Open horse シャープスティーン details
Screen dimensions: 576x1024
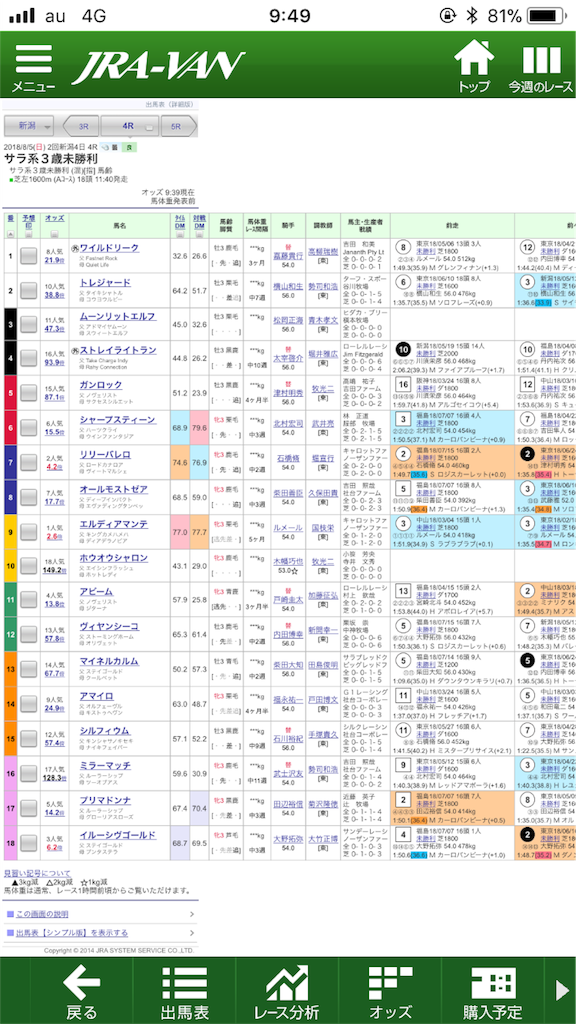(x=117, y=419)
